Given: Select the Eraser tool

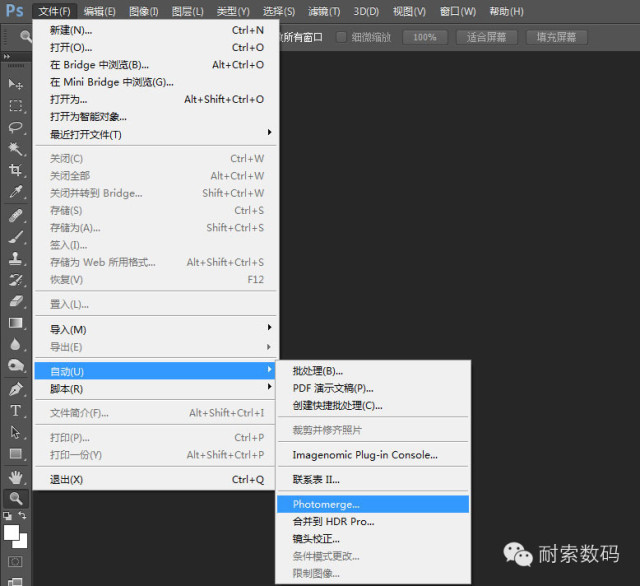Looking at the screenshot, I should coord(16,301).
